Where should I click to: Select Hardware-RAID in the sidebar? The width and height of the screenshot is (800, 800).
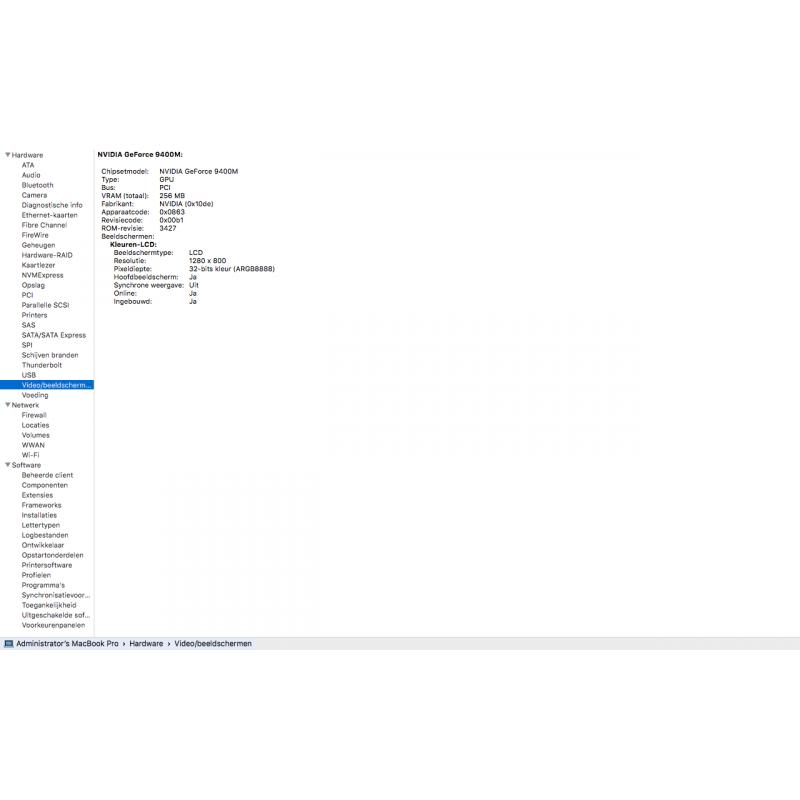[47, 255]
